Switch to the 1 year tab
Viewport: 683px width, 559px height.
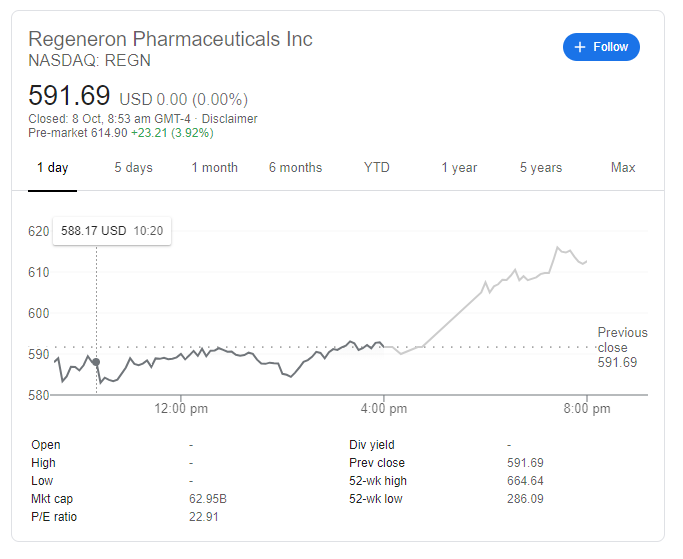[x=459, y=168]
